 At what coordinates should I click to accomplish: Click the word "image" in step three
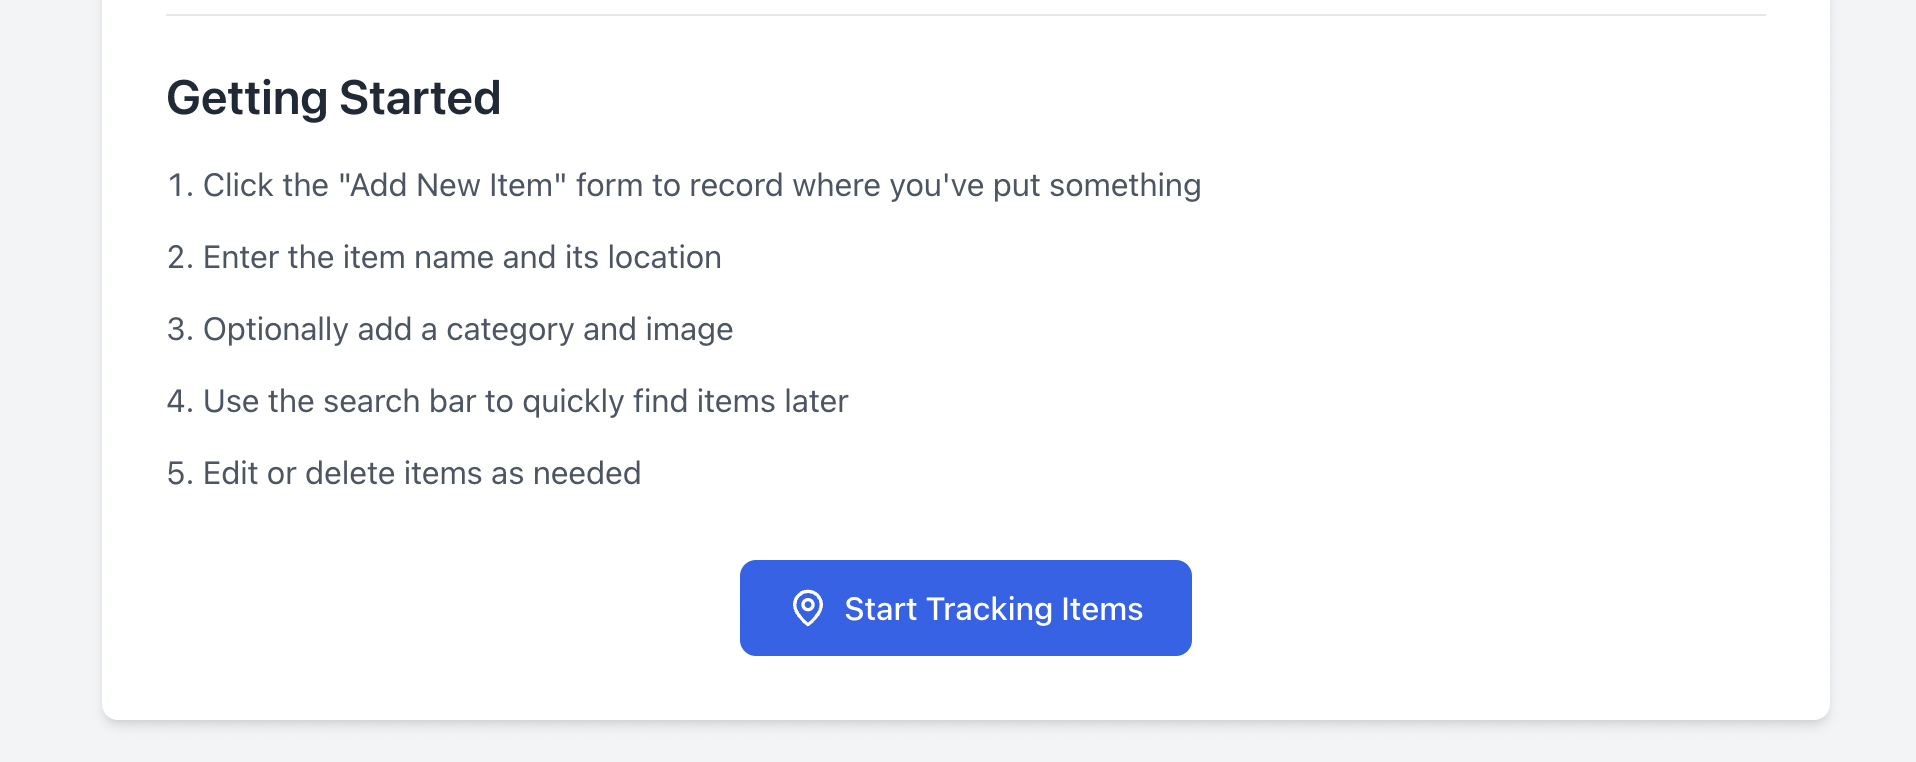(689, 330)
